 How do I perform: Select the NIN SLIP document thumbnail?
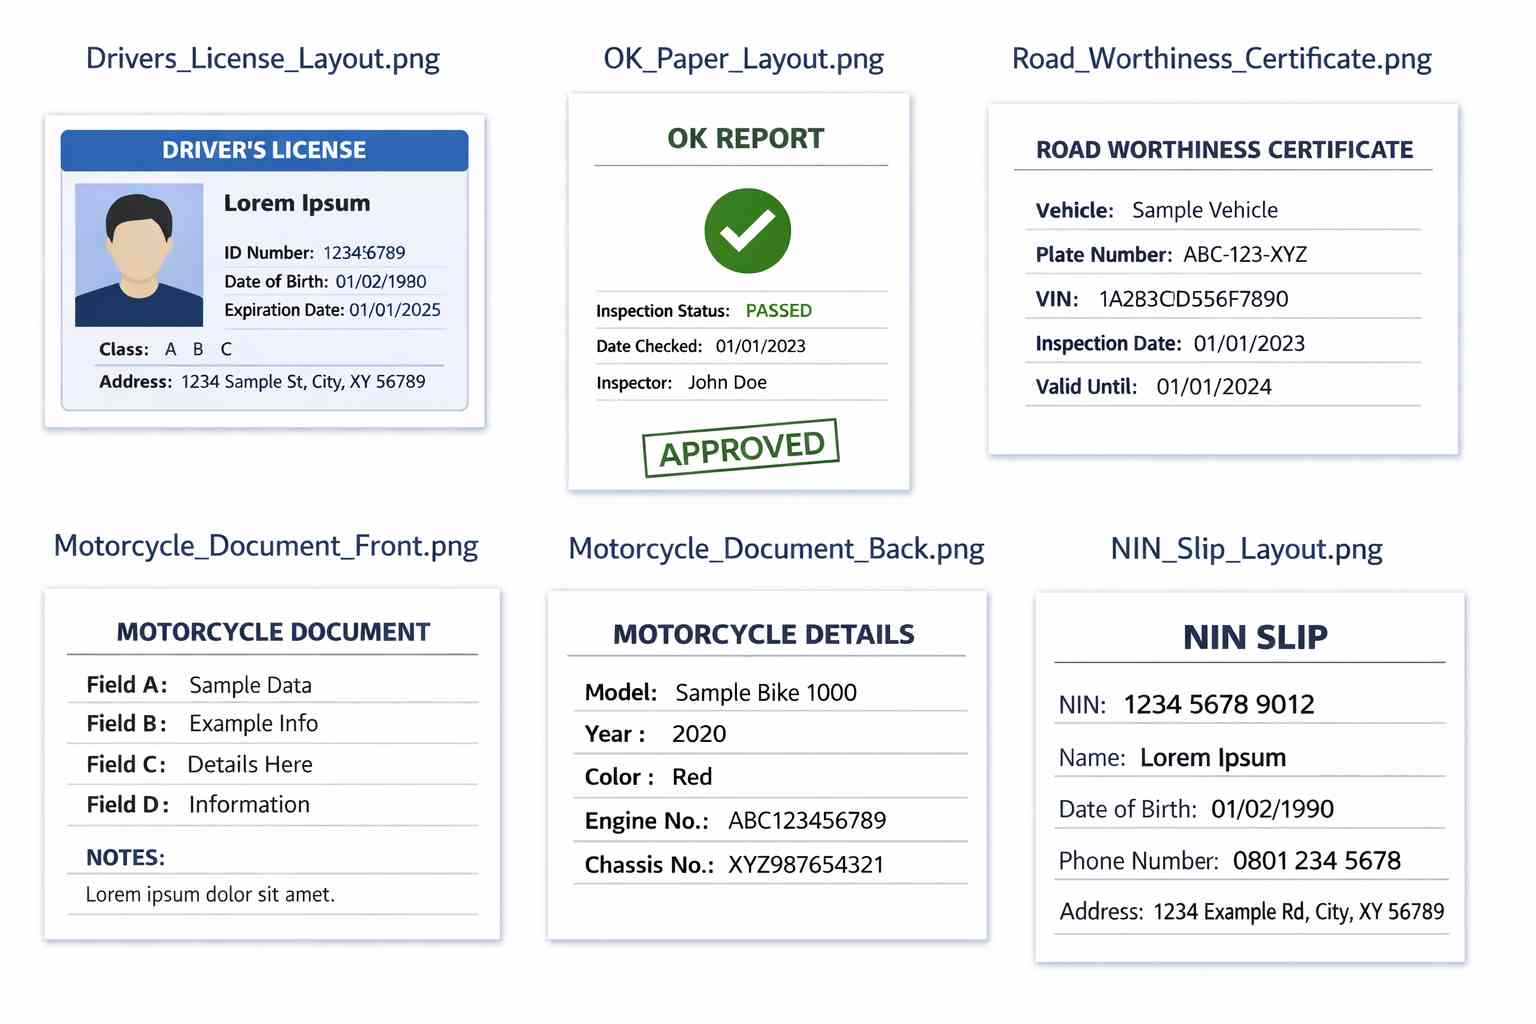1250,777
